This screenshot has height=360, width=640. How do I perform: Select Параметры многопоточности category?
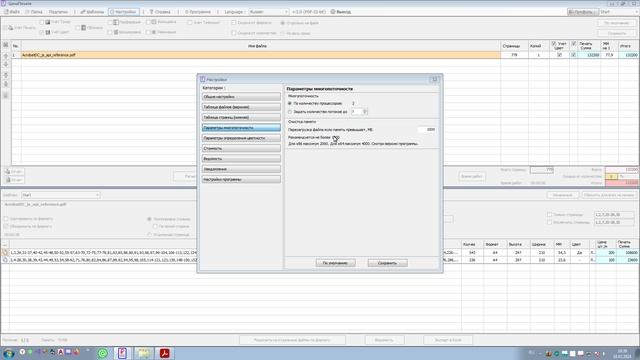click(241, 128)
